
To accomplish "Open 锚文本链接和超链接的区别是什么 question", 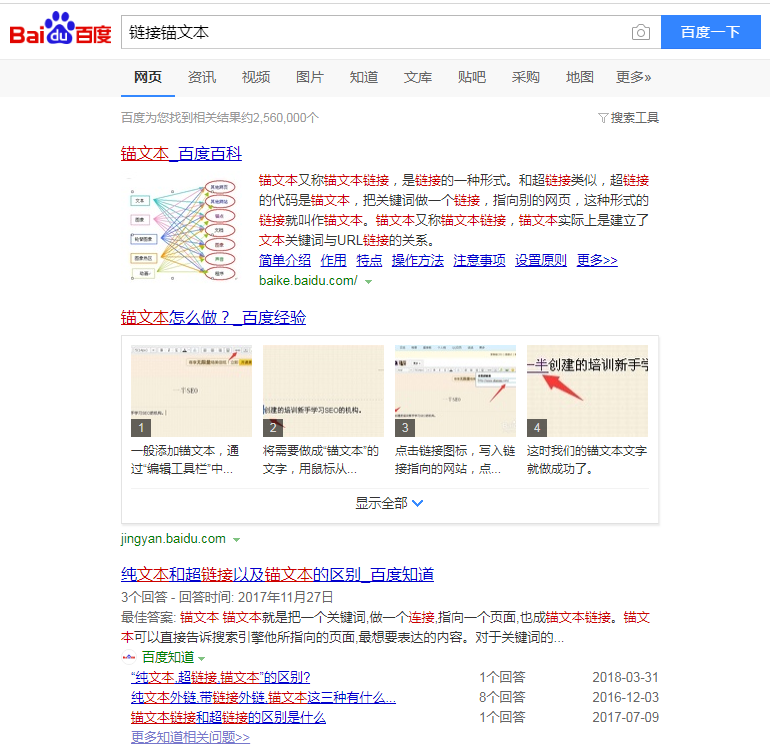I will point(228,717).
